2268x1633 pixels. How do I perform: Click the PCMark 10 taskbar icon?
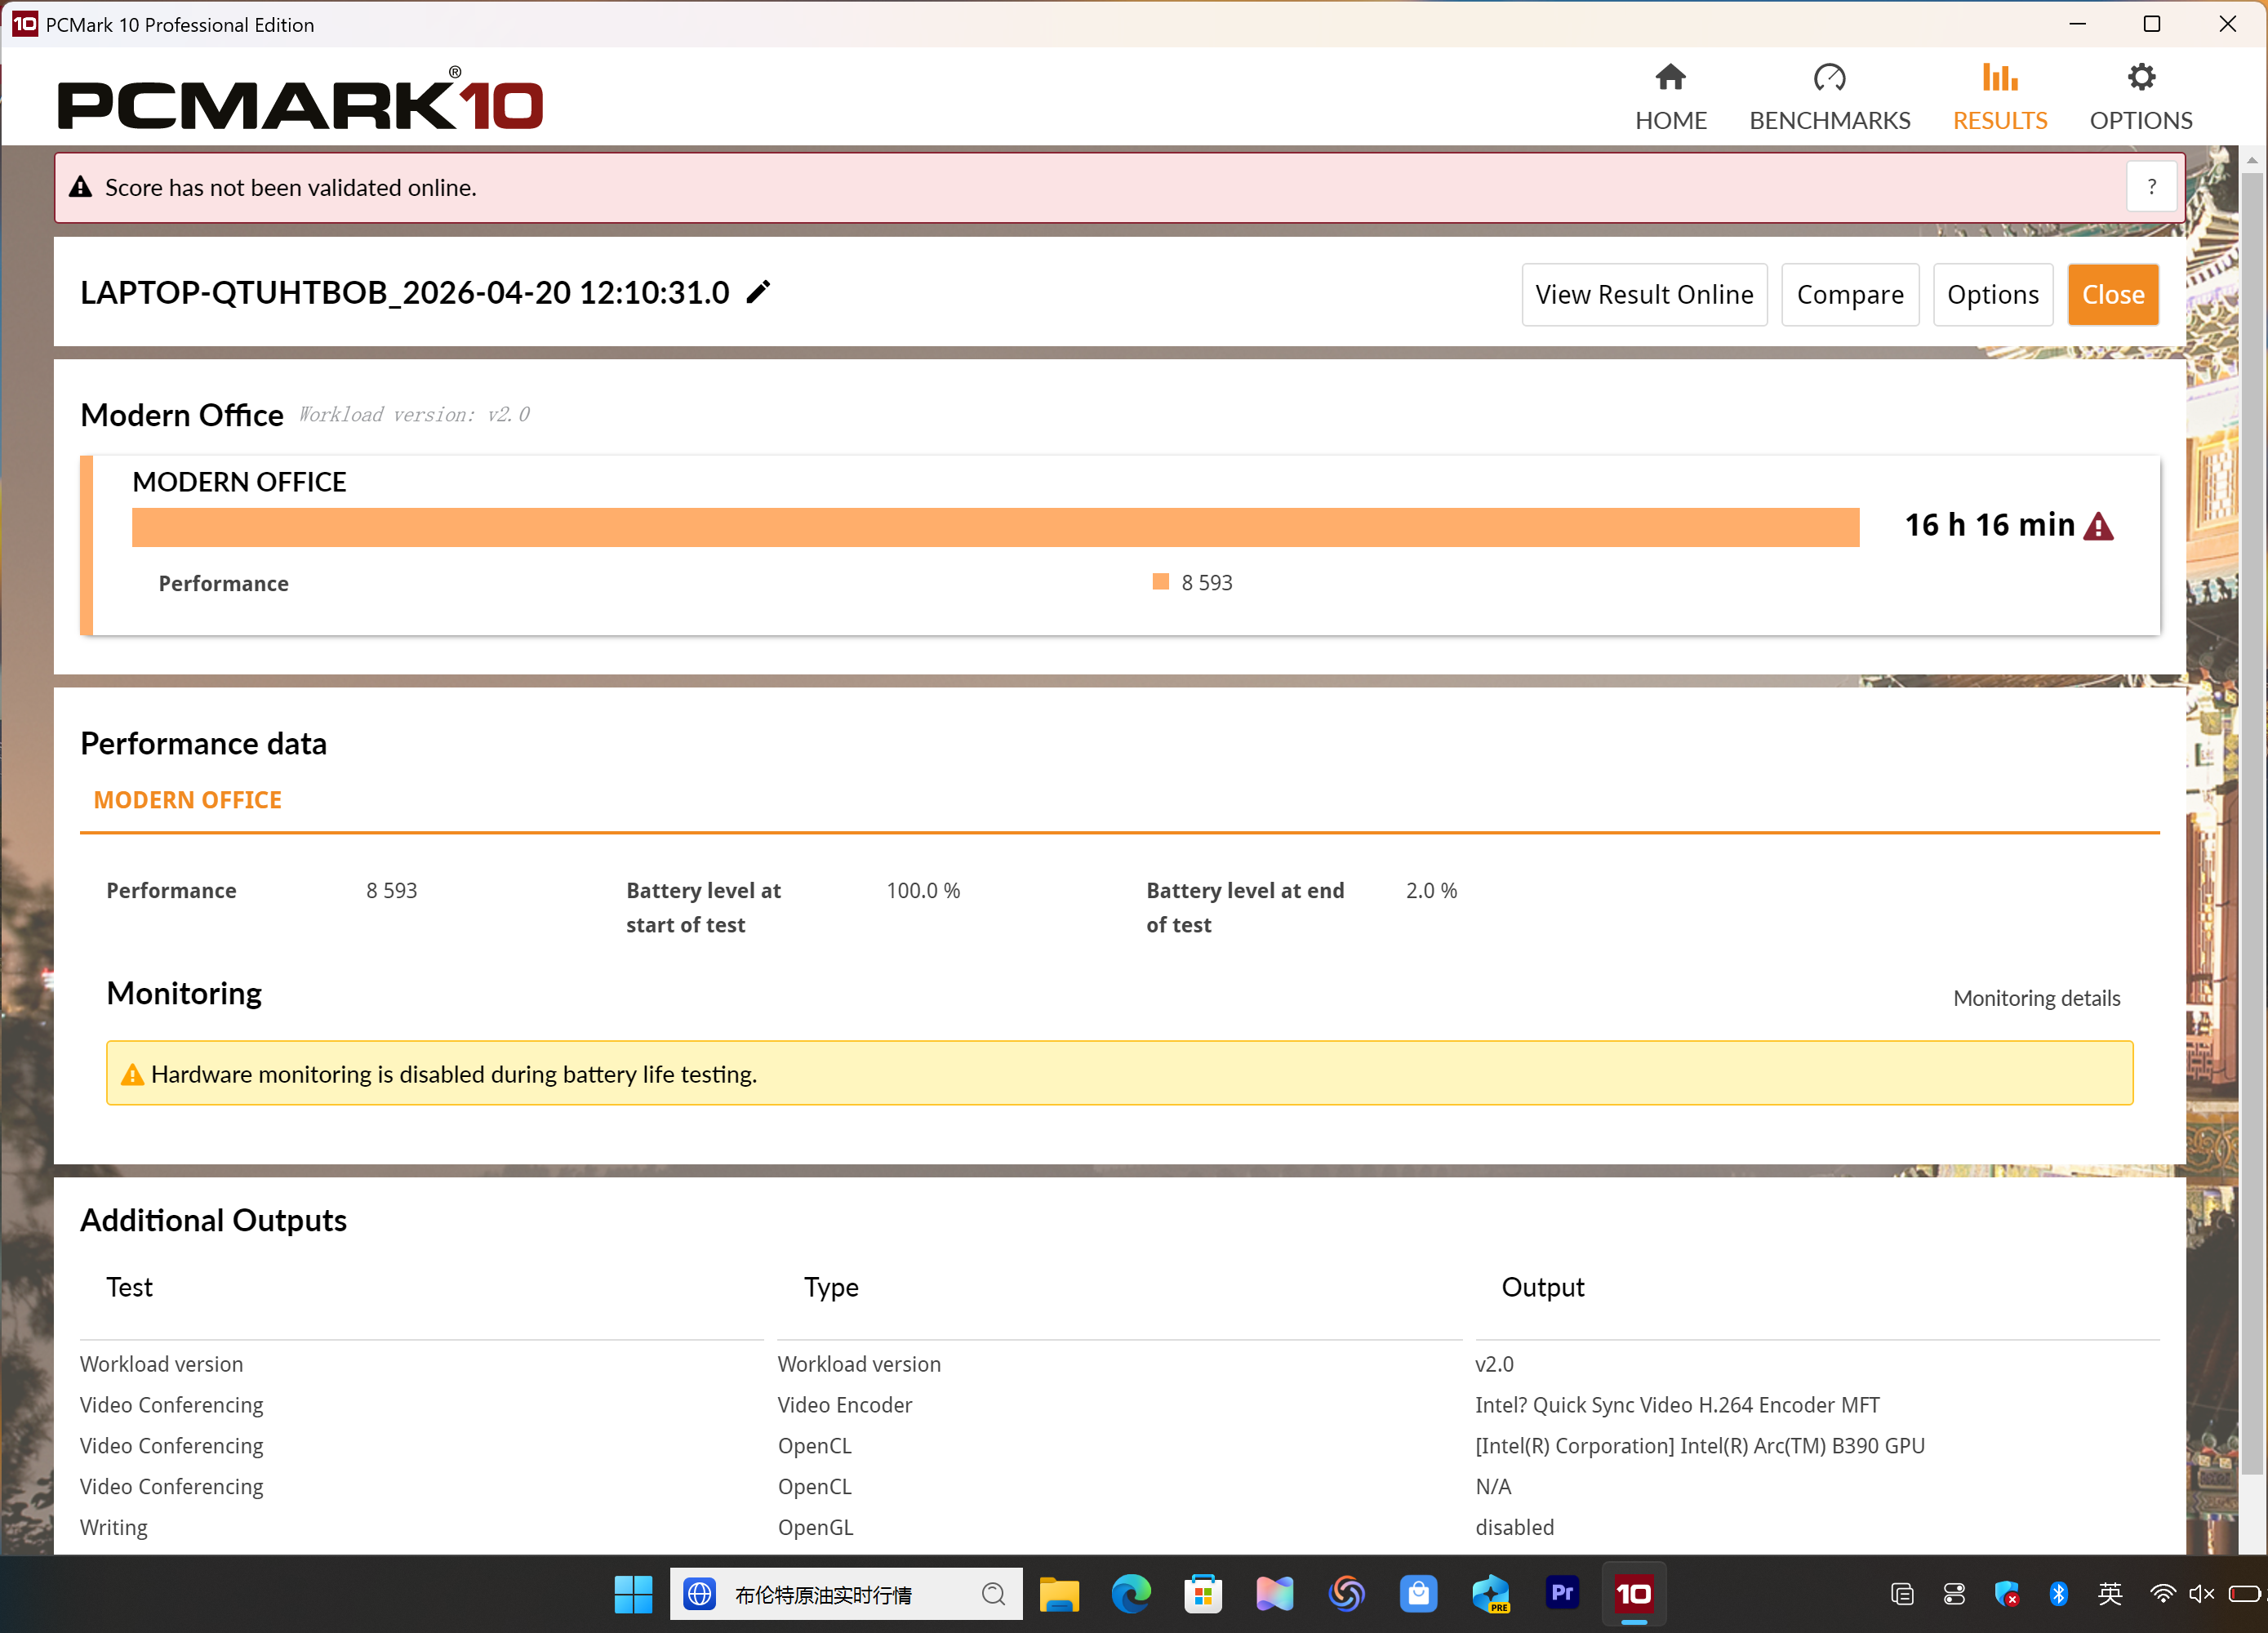point(1633,1593)
